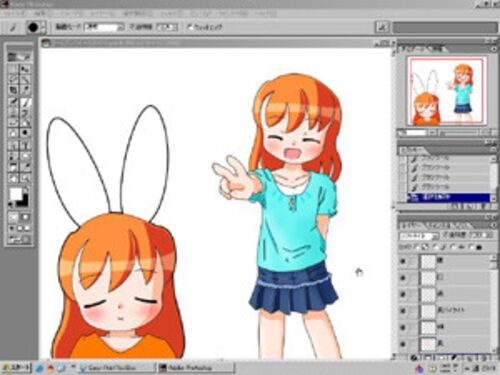Select the Hand tool

(13, 178)
